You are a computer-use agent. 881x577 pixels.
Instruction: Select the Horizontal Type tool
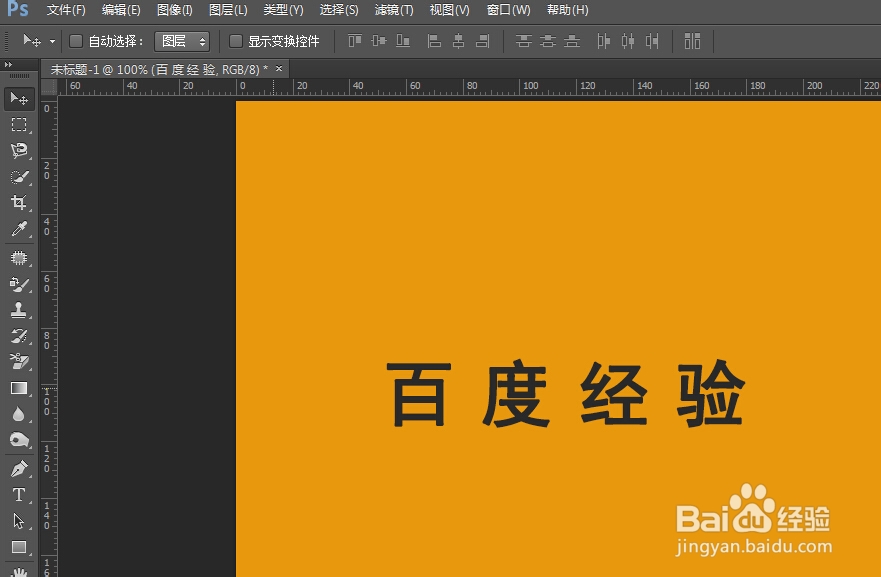point(19,494)
